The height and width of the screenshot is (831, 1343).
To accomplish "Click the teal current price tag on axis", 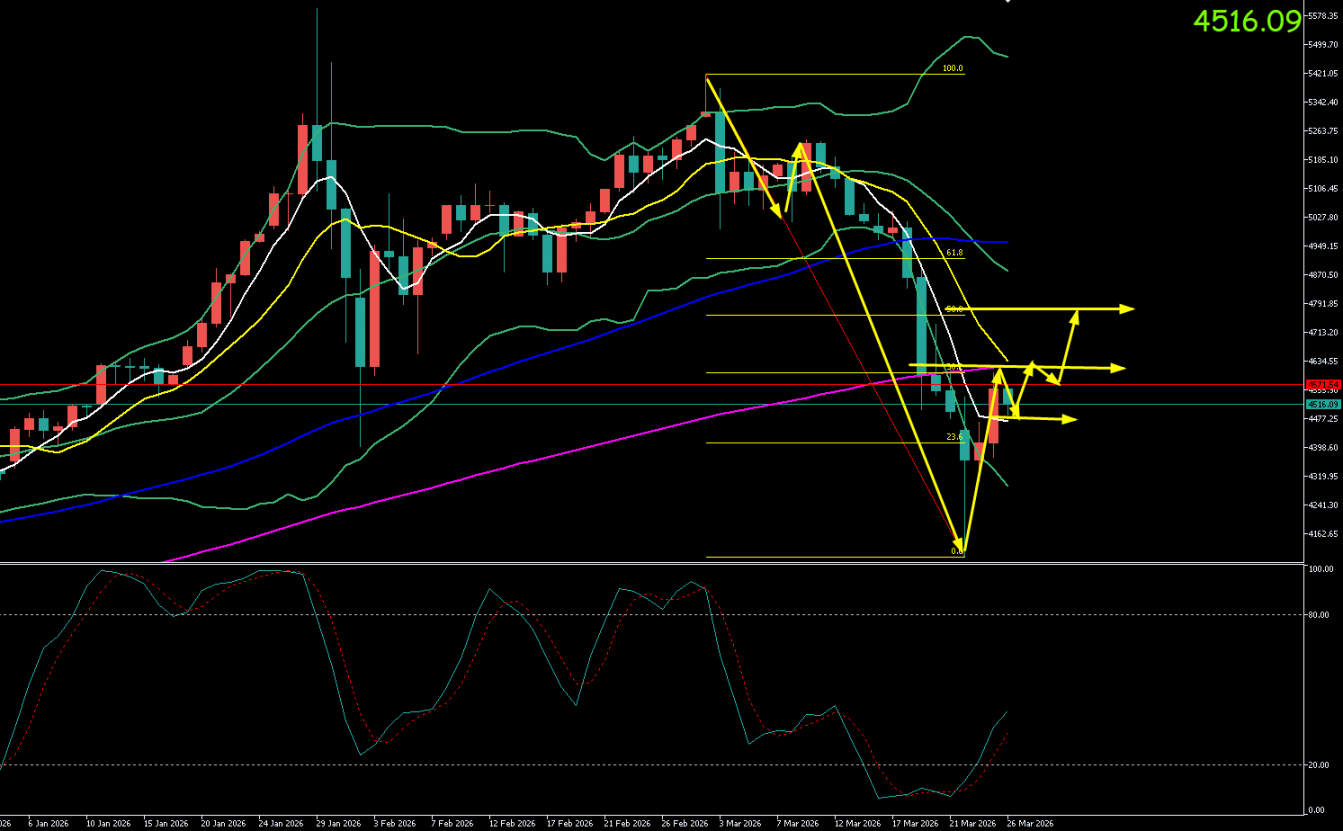I will coord(1322,404).
